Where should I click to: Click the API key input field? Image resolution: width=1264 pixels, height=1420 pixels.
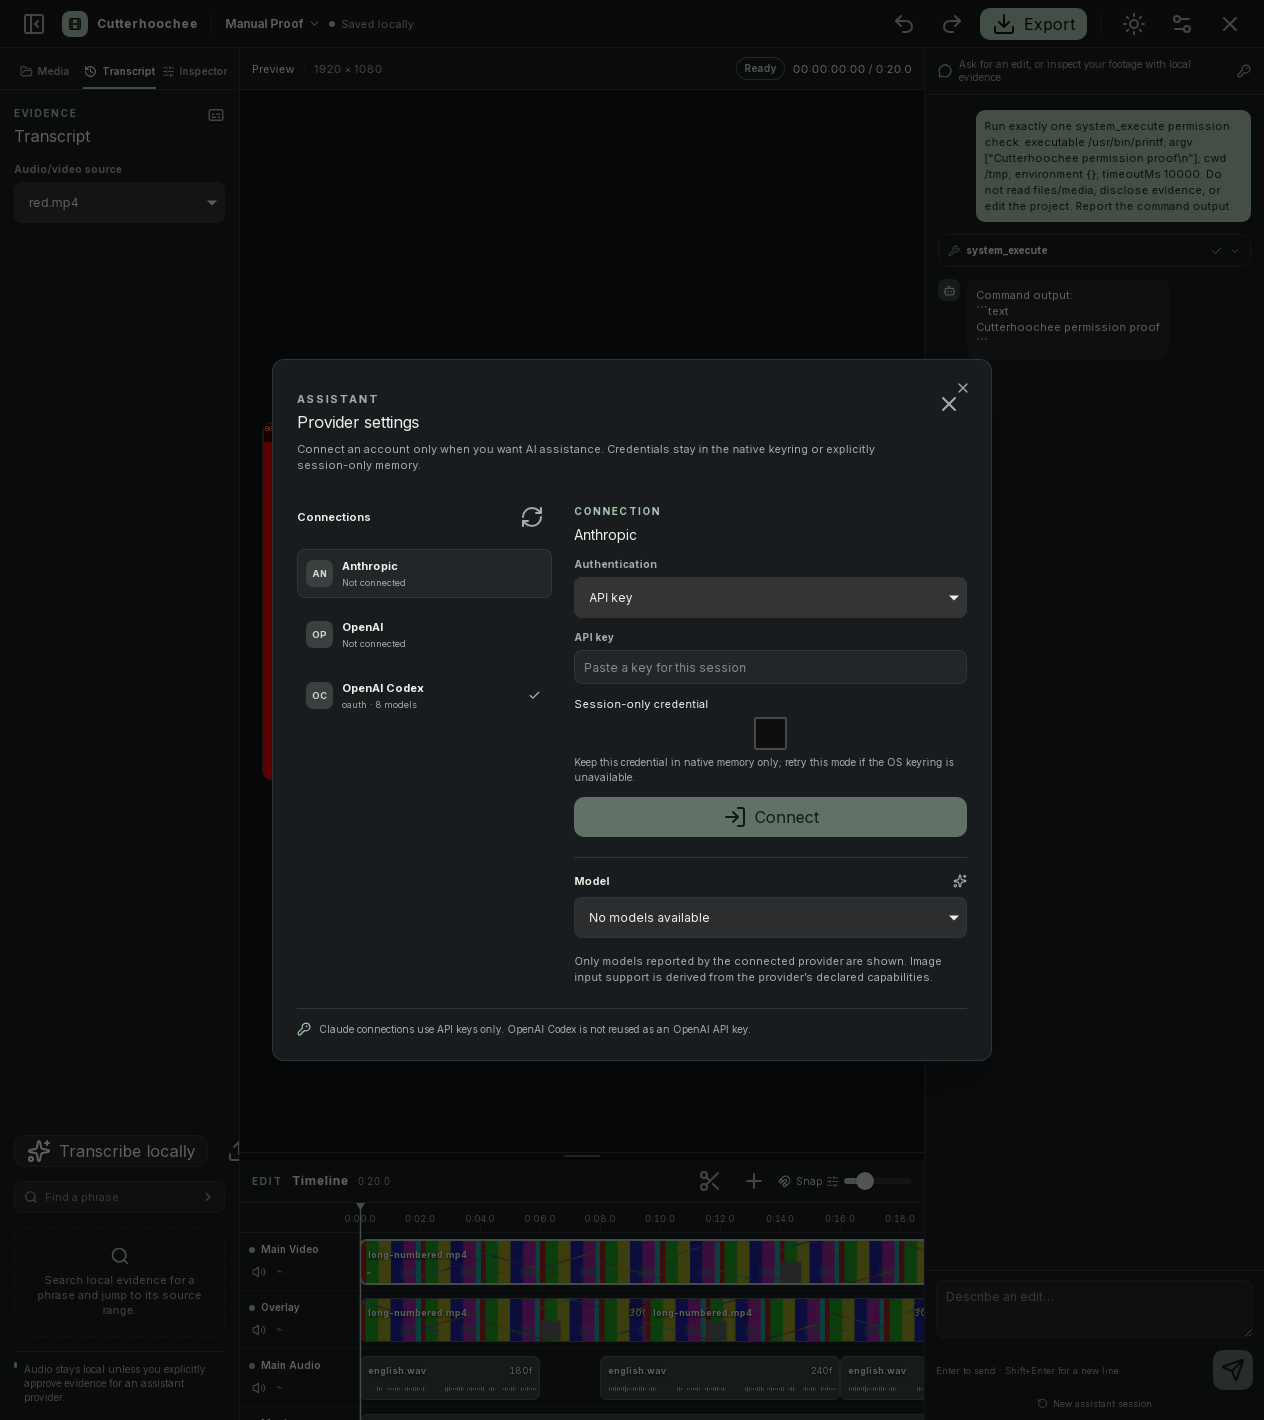(770, 667)
